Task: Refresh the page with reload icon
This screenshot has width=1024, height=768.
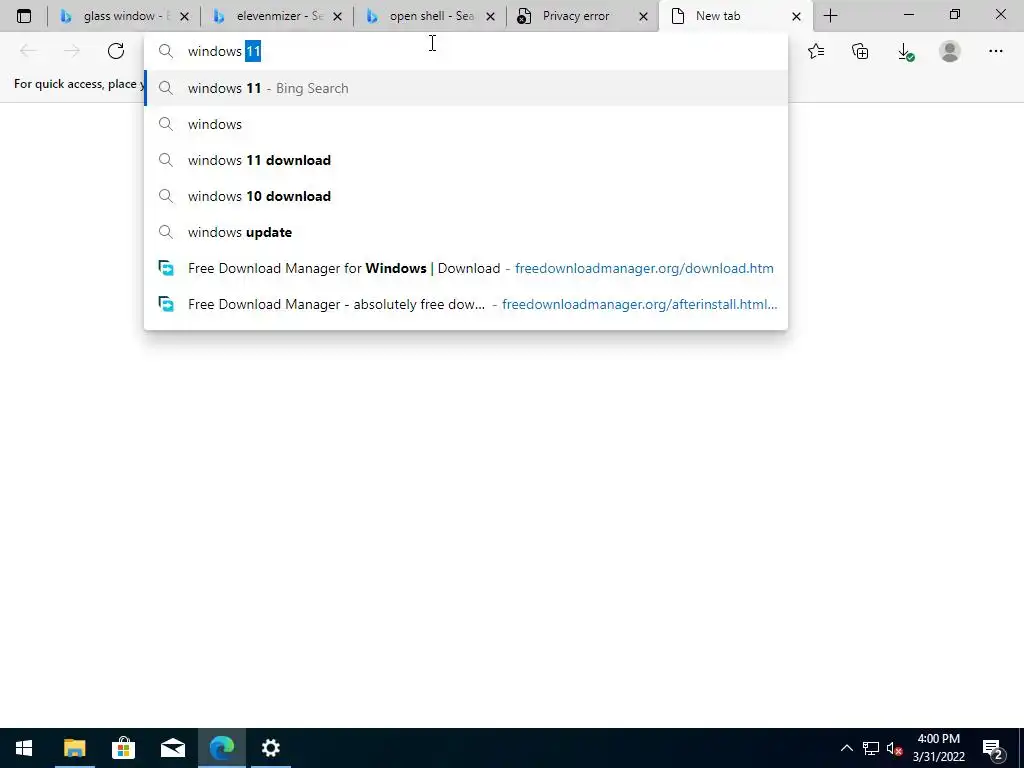Action: (x=116, y=51)
